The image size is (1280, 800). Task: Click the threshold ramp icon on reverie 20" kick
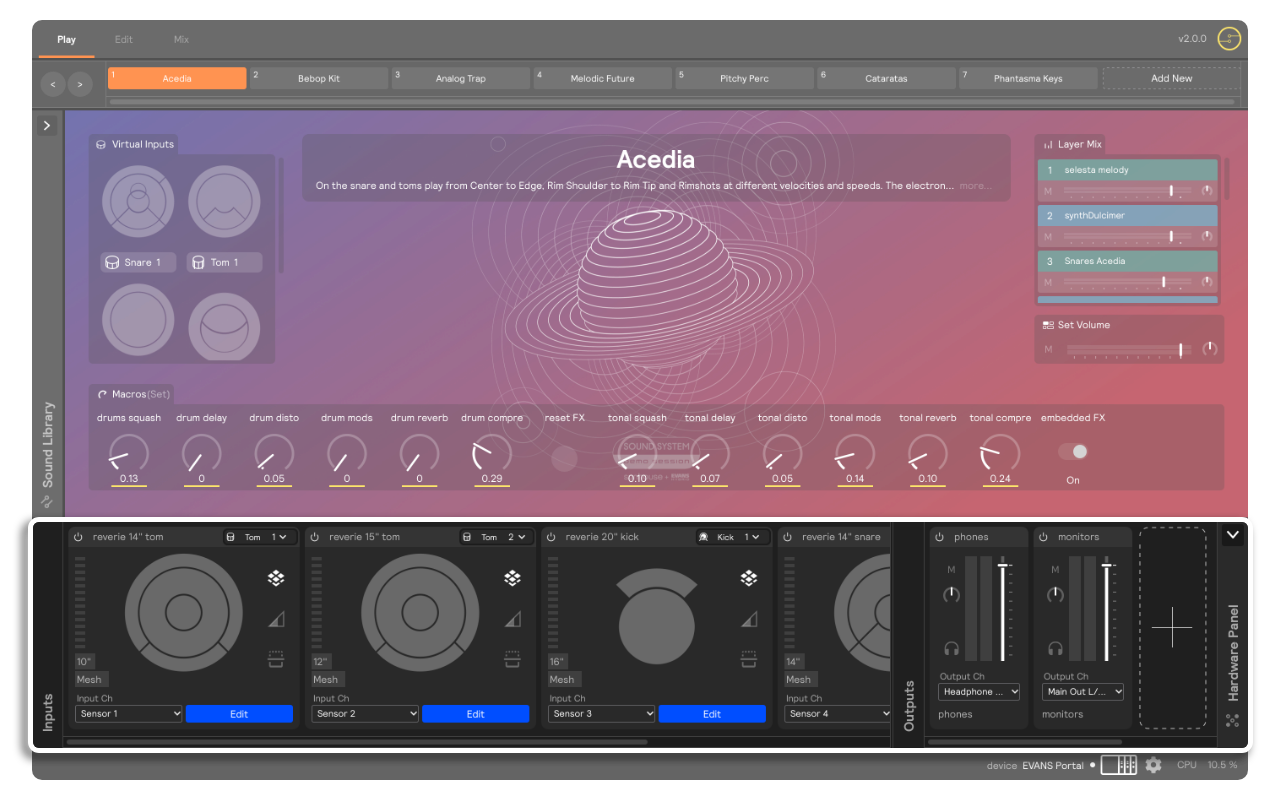tap(748, 620)
